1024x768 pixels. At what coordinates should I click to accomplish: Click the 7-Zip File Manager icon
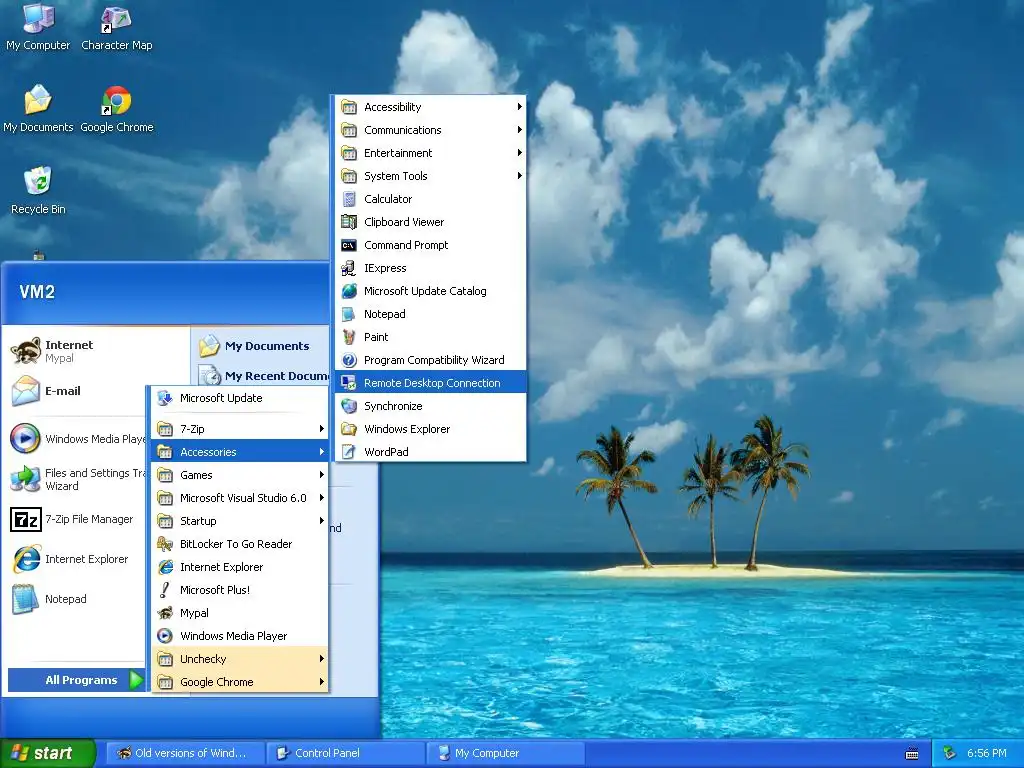(25, 520)
